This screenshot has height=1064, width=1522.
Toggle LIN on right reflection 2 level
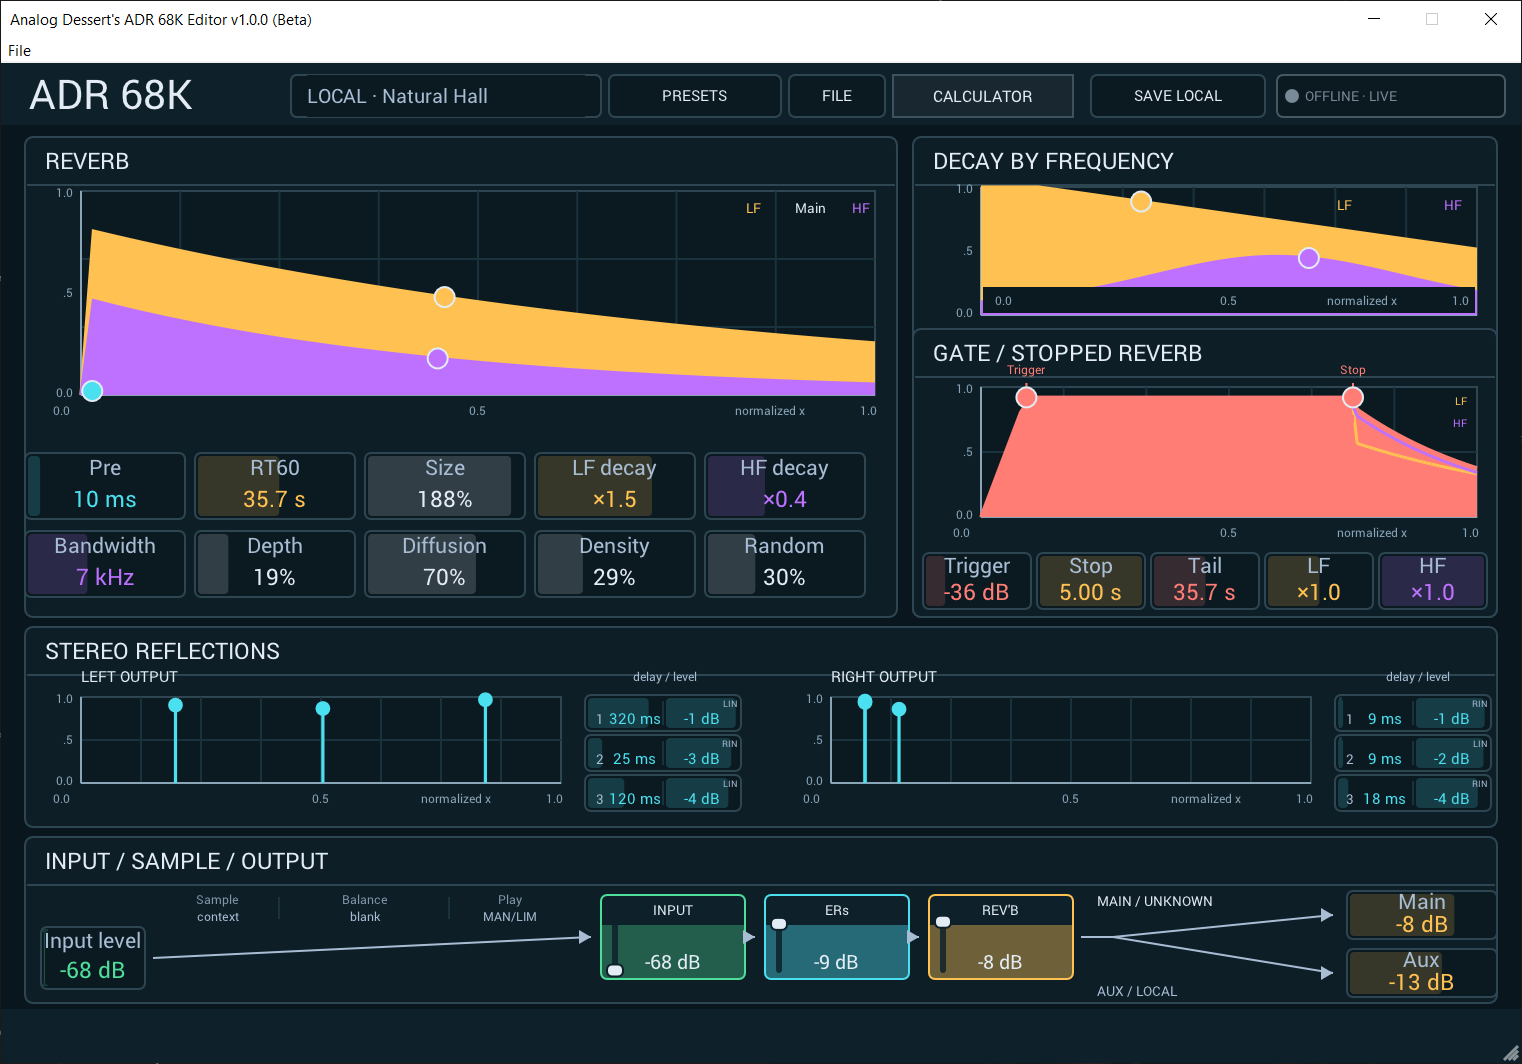(1480, 744)
